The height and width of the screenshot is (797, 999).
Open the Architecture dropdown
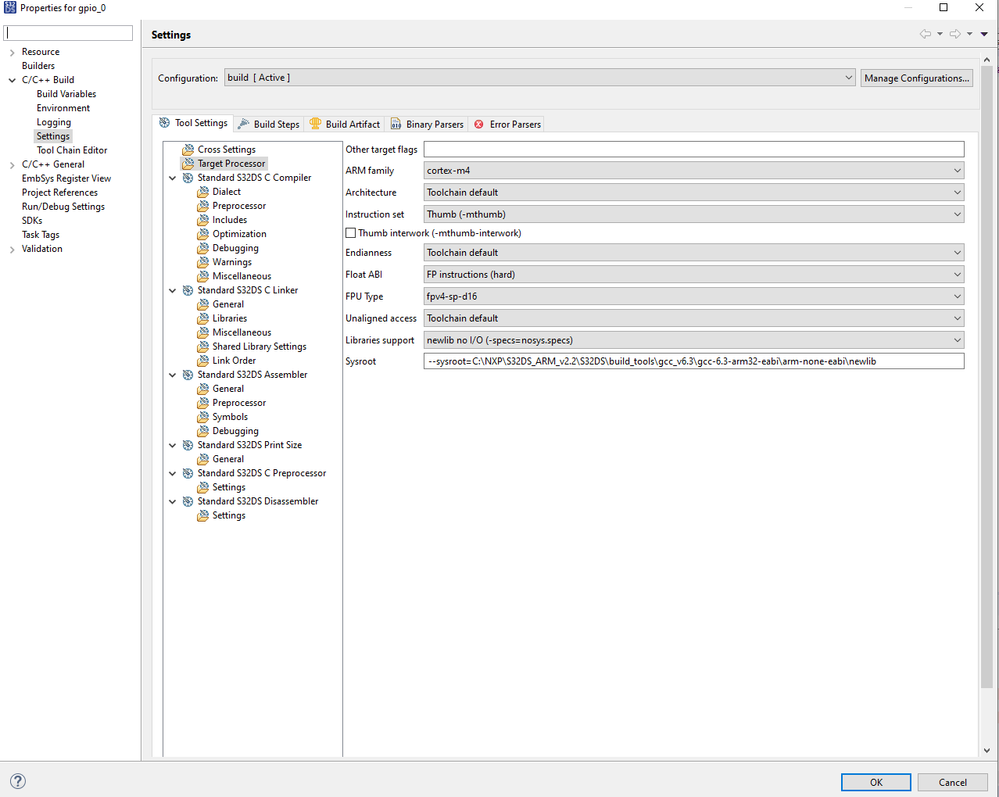click(693, 192)
